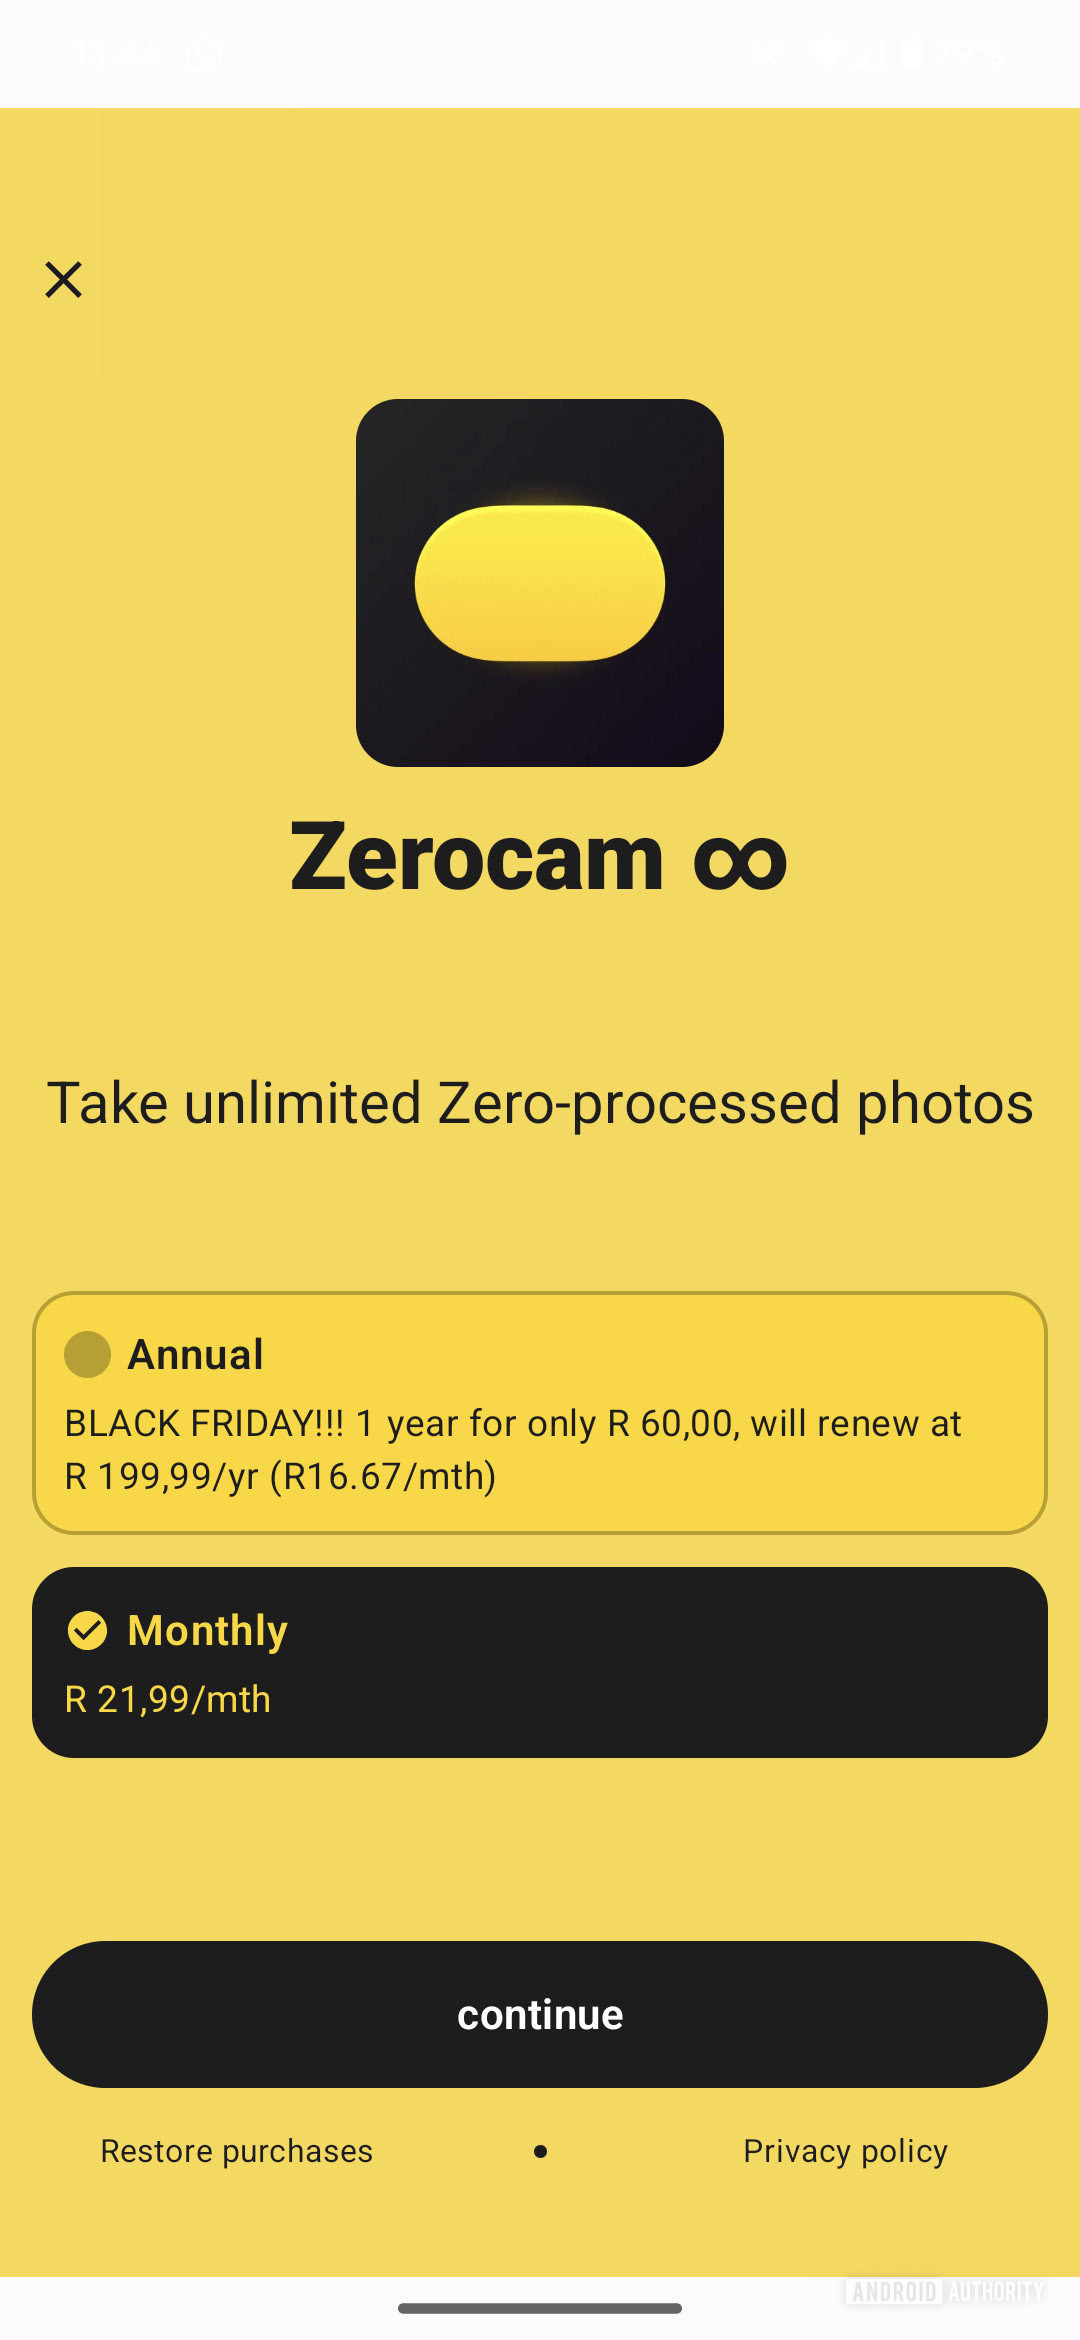The height and width of the screenshot is (2340, 1080).
Task: Tap the BLACK FRIDAY renewal description text
Action: tap(513, 1450)
